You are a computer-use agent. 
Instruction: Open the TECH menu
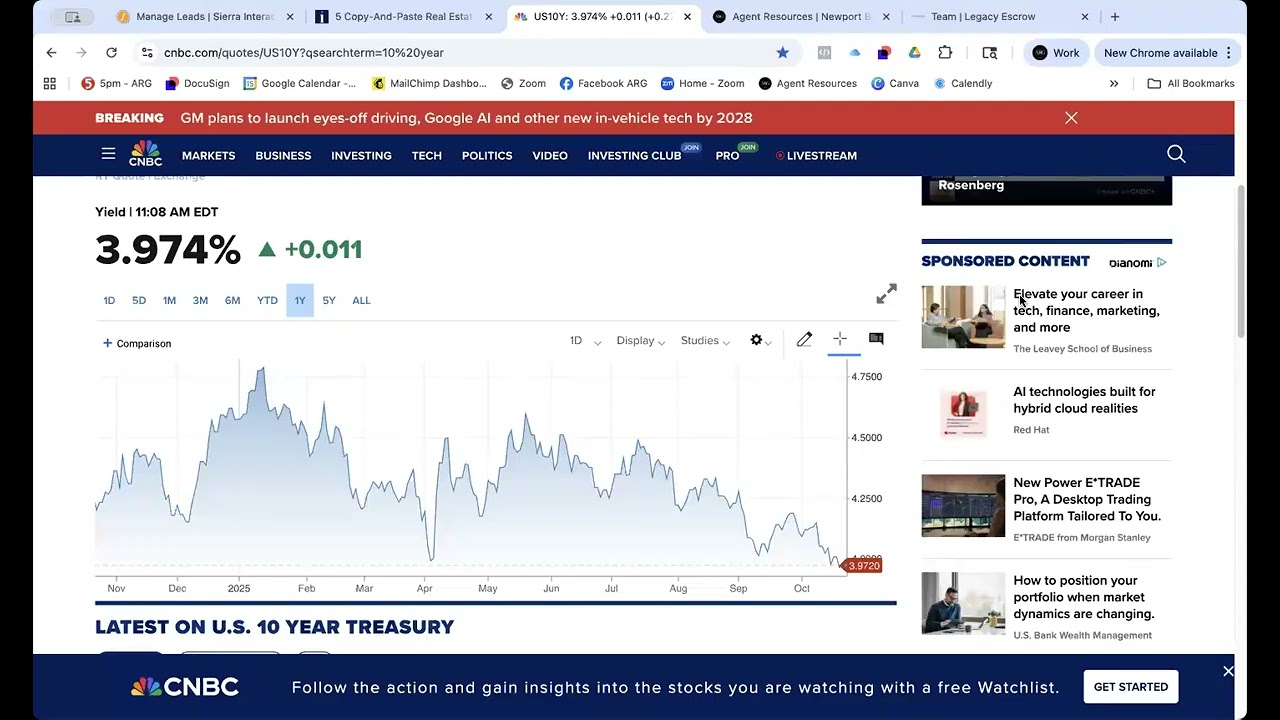coord(426,155)
